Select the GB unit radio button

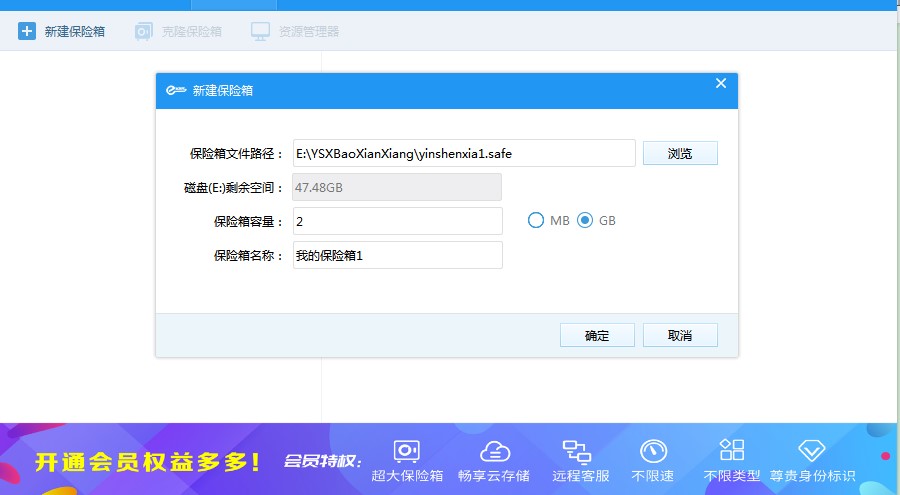click(585, 221)
